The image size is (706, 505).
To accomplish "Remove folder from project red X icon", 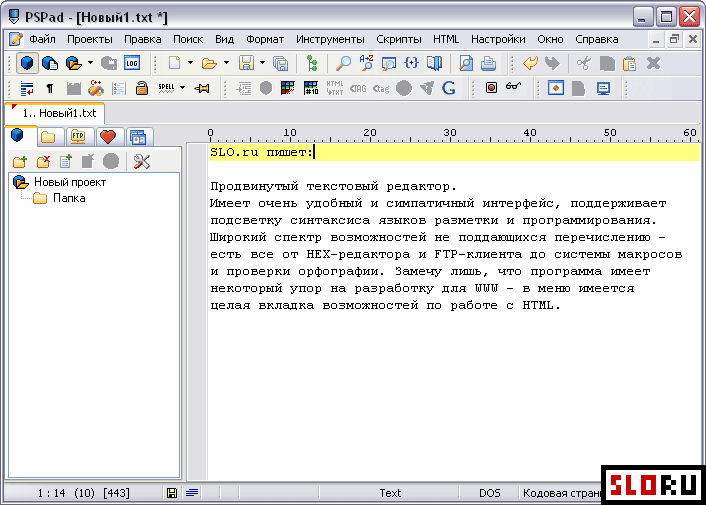I will 44,161.
